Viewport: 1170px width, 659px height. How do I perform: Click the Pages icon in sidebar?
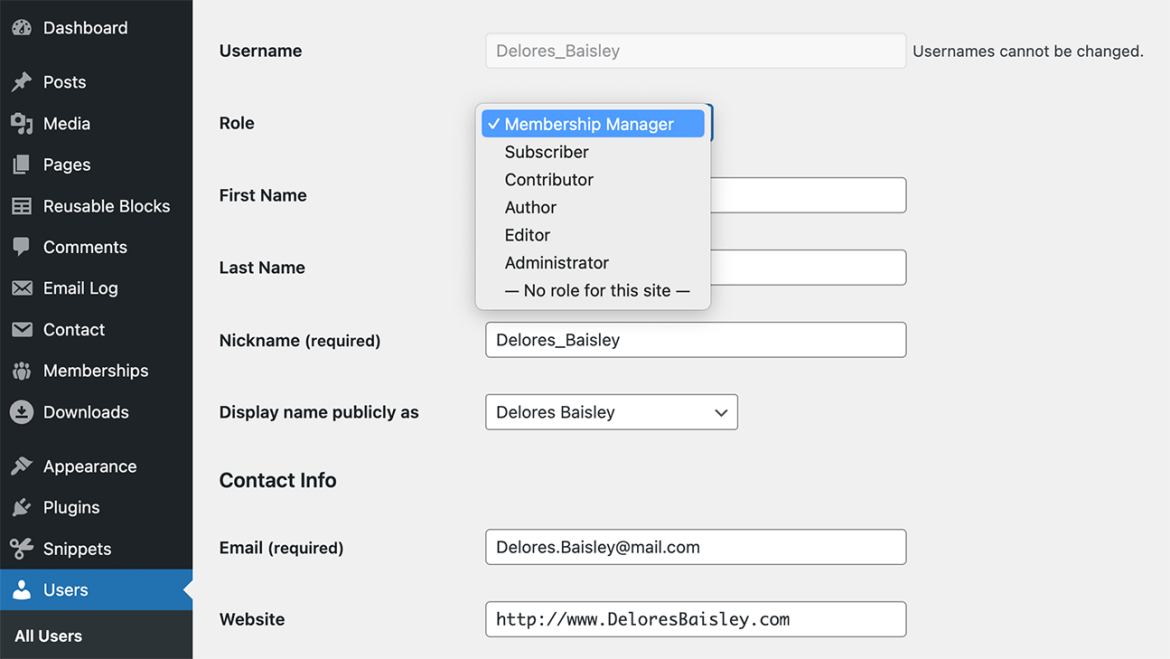click(22, 164)
